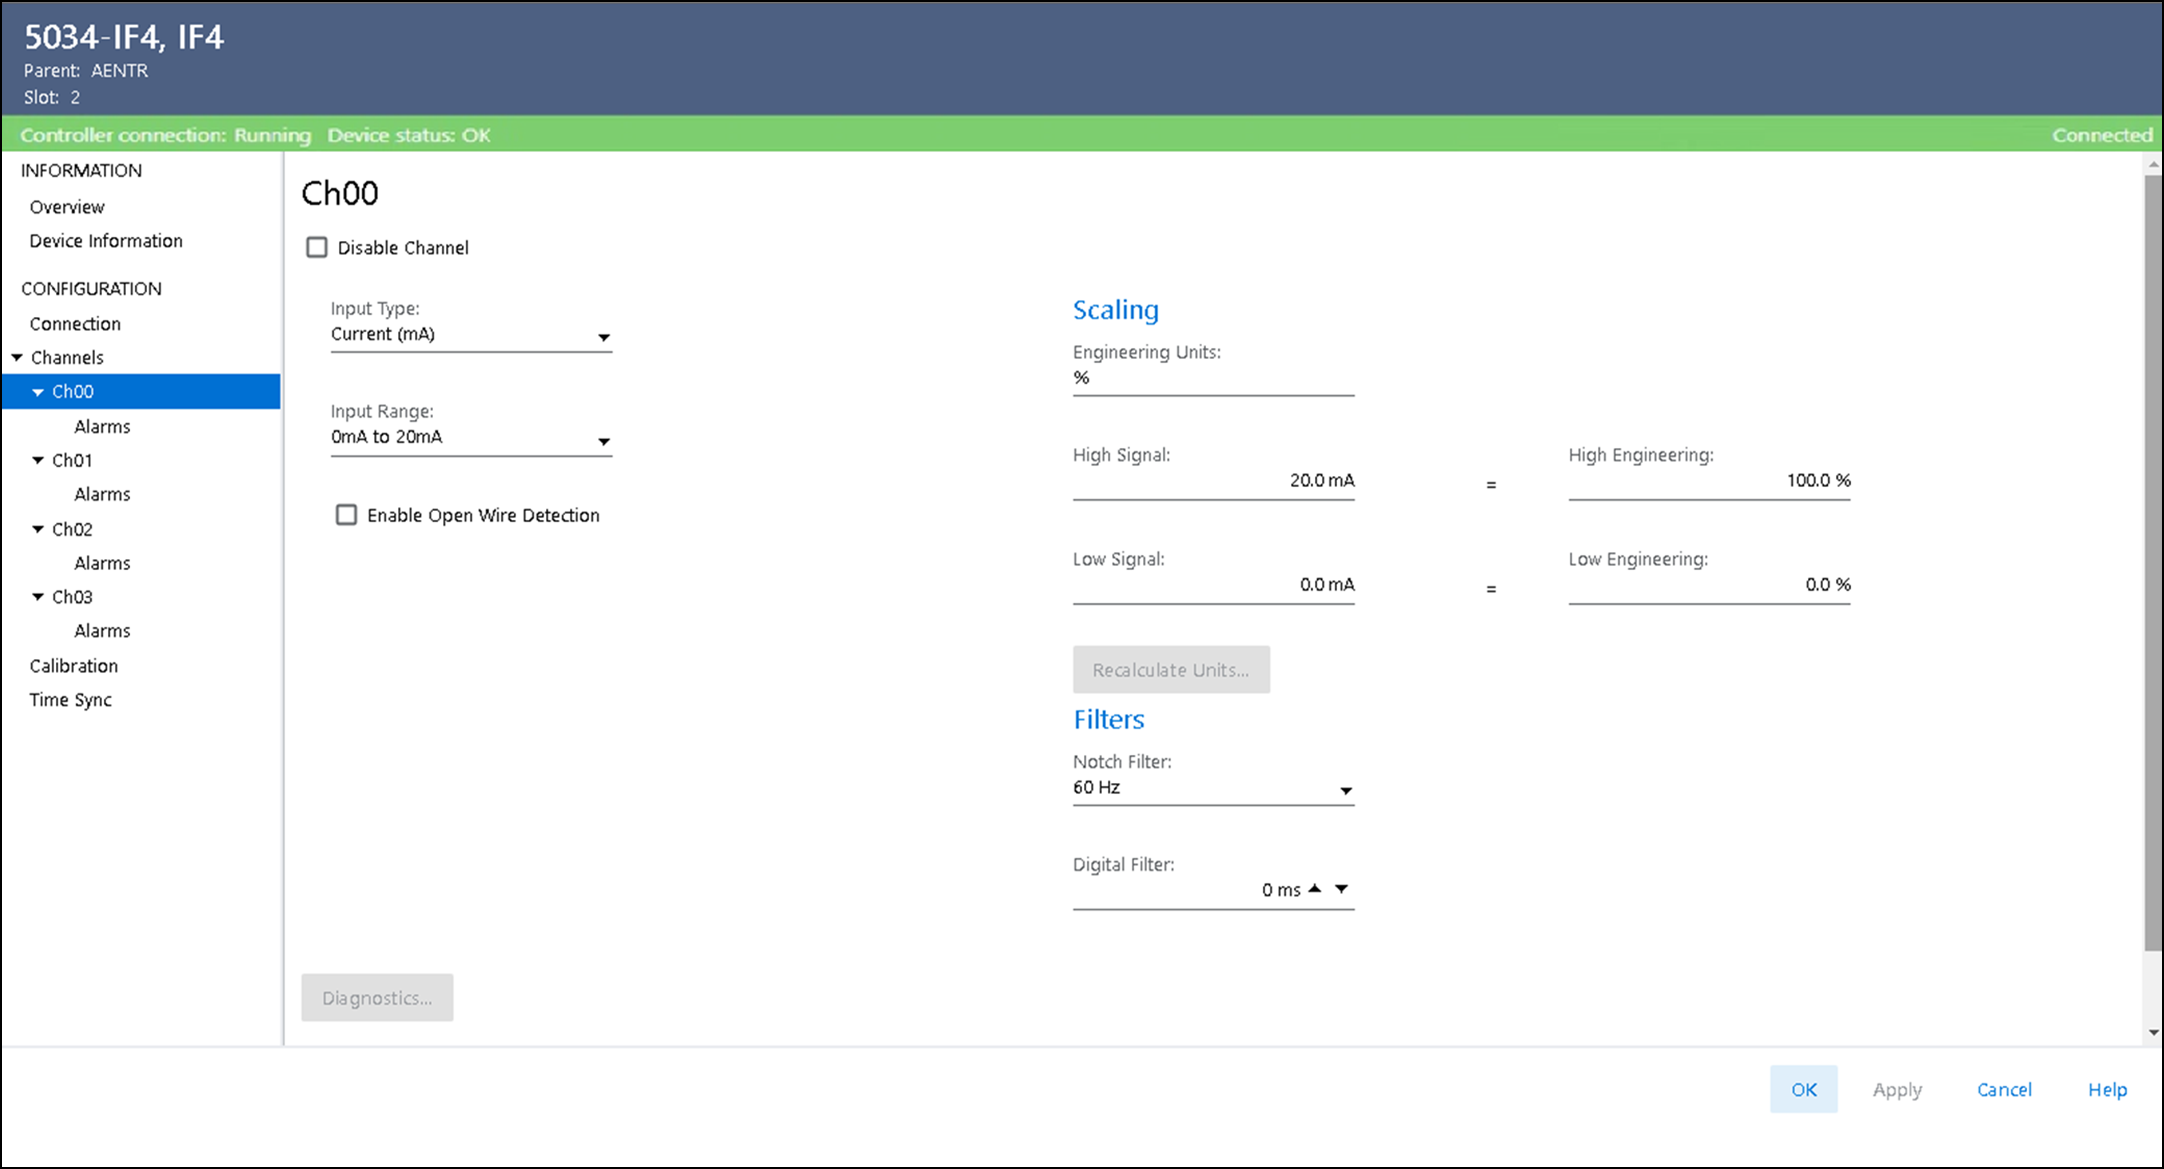Open the Notch Filter dropdown
Image resolution: width=2164 pixels, height=1169 pixels.
point(1346,791)
